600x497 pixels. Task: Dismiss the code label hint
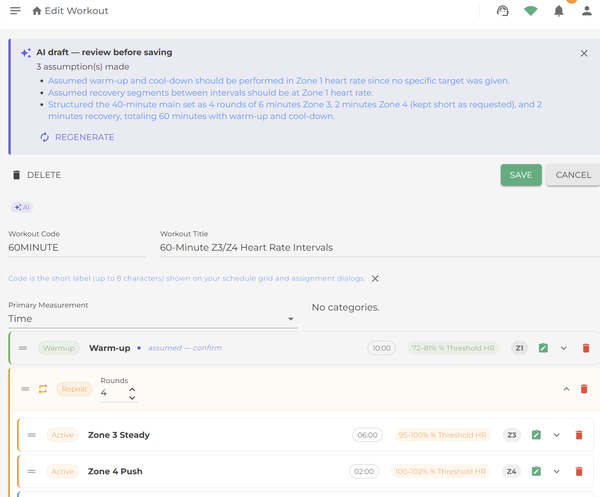[x=375, y=279]
